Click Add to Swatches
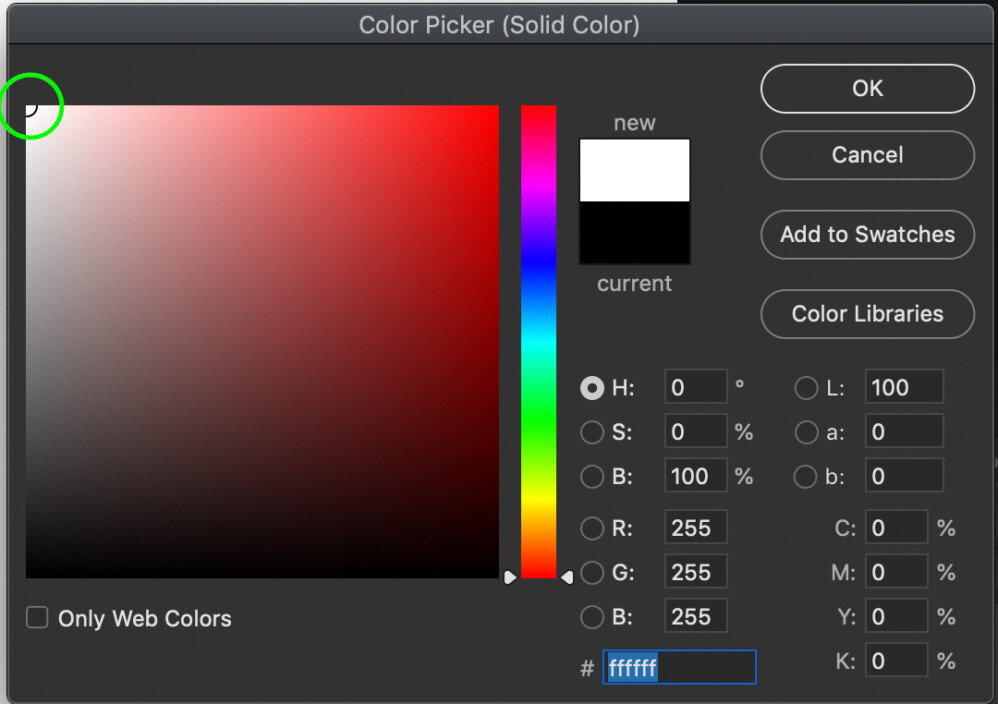The image size is (998, 704). click(866, 234)
